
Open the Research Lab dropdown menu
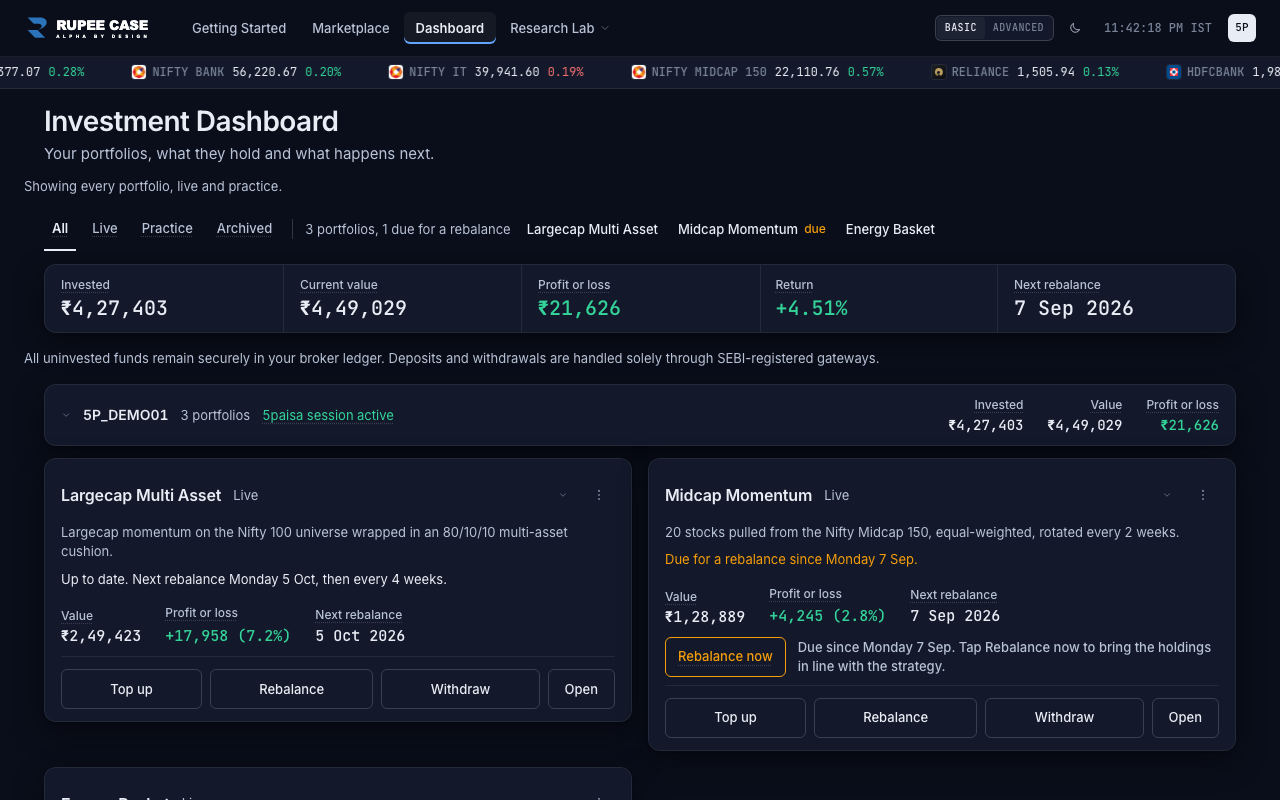pyautogui.click(x=560, y=28)
